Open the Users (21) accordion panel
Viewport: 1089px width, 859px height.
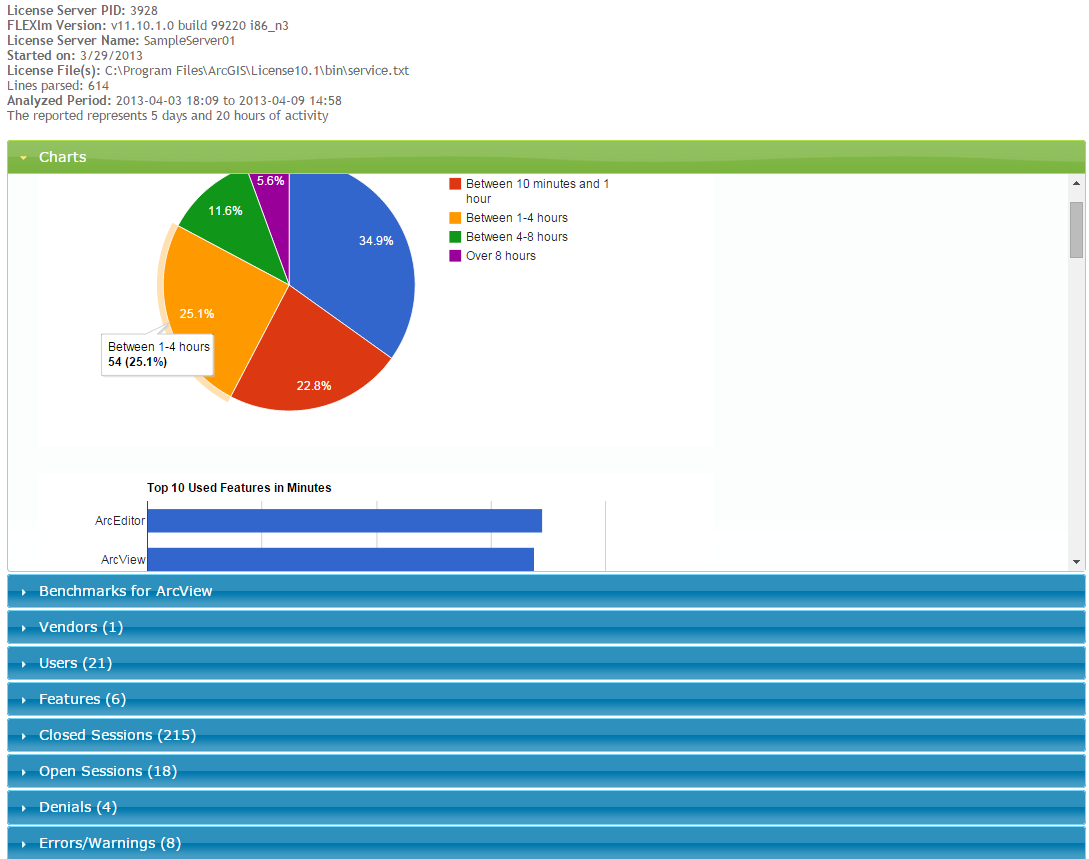click(75, 663)
